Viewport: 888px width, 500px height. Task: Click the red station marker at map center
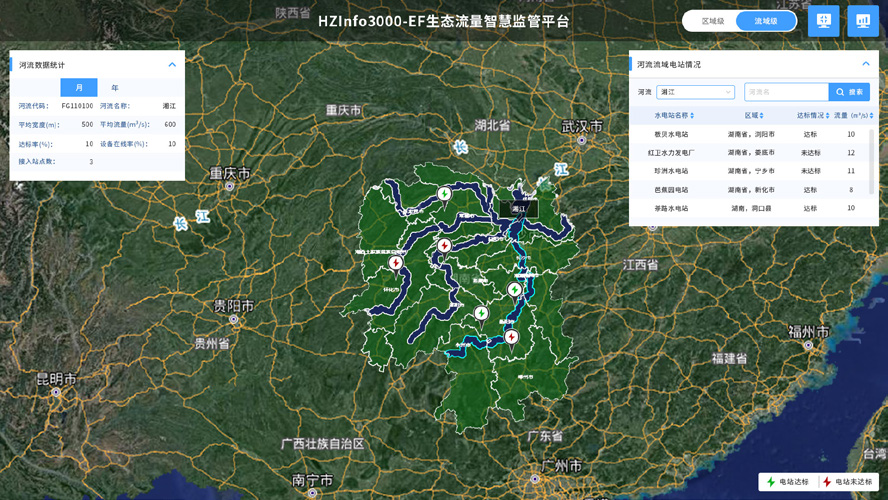[x=444, y=245]
